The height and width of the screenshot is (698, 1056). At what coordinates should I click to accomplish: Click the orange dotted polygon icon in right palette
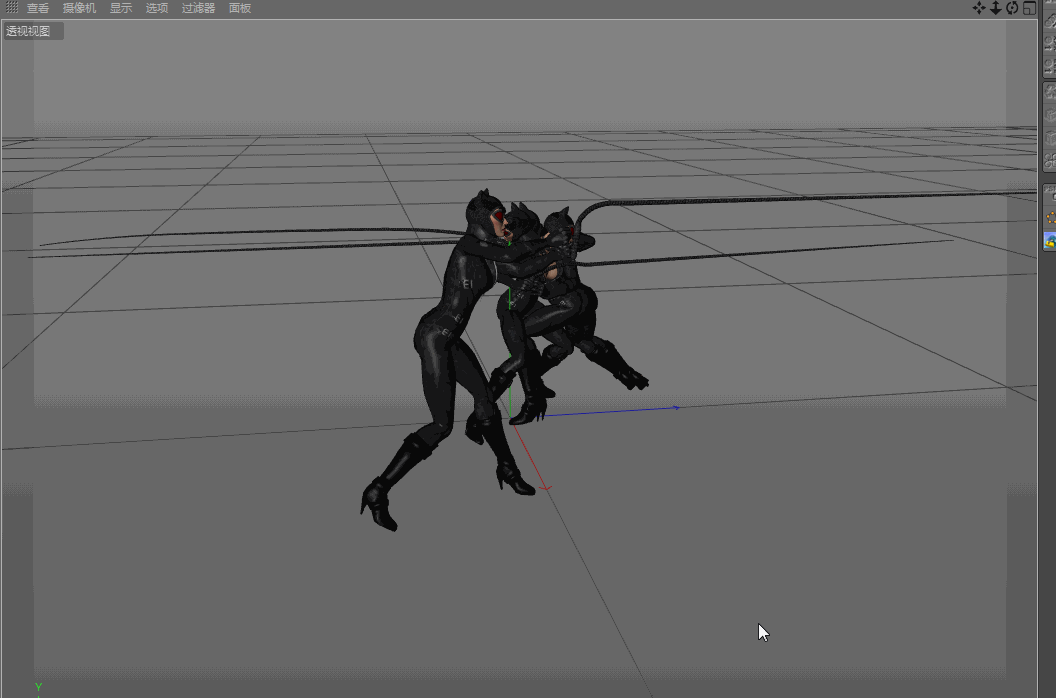coord(1050,218)
